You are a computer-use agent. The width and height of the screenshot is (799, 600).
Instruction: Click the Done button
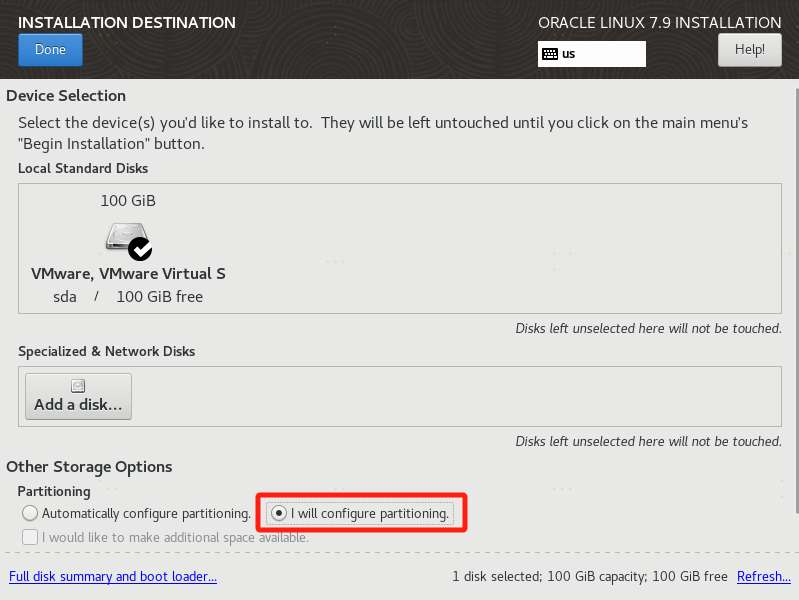(x=50, y=50)
